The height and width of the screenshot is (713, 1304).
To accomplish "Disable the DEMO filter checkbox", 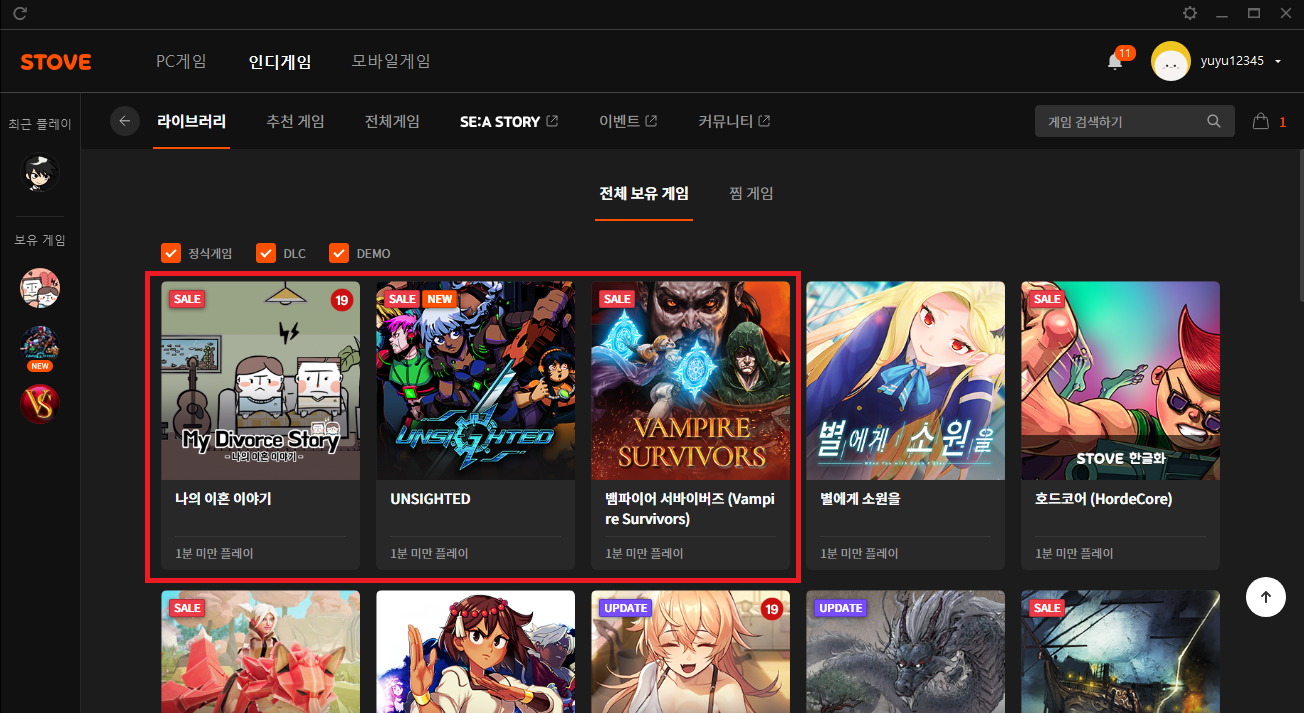I will click(339, 253).
